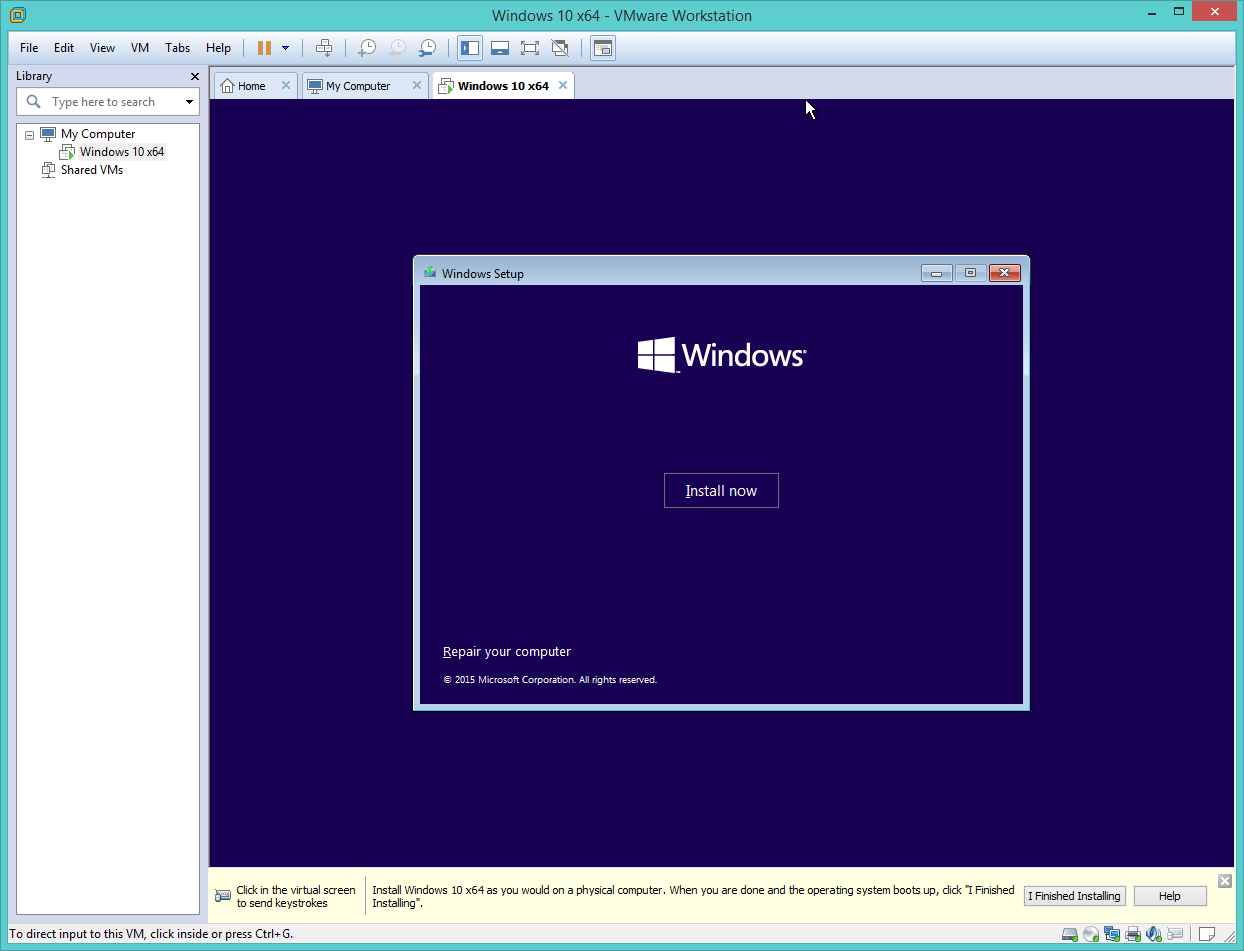Click the Help button in install bar

click(x=1170, y=896)
